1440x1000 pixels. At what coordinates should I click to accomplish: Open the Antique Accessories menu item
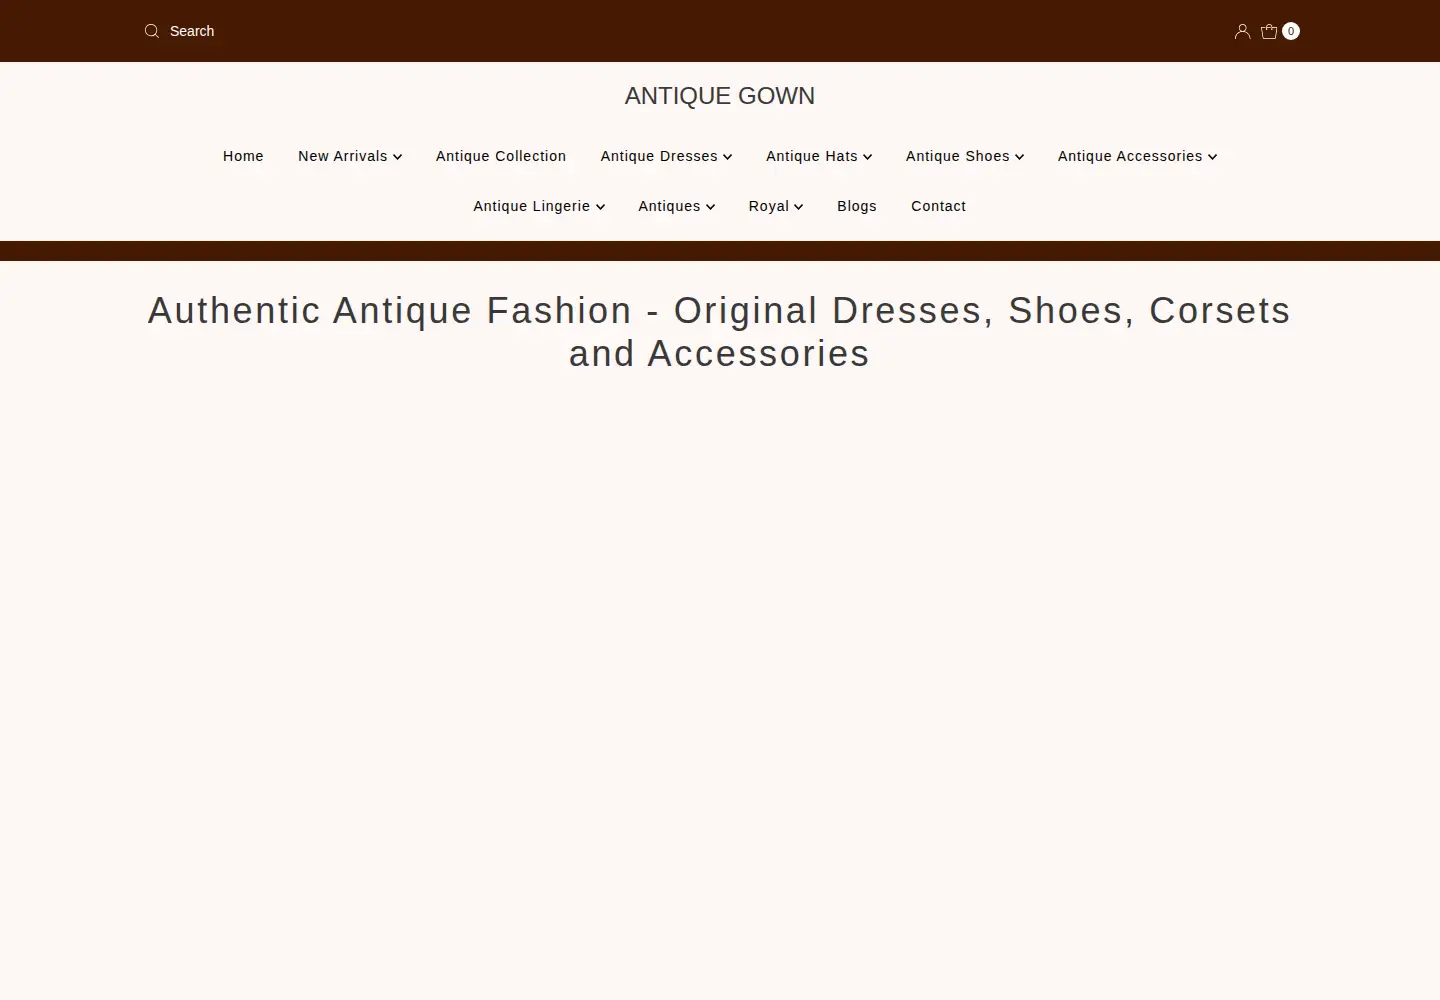pyautogui.click(x=1130, y=156)
